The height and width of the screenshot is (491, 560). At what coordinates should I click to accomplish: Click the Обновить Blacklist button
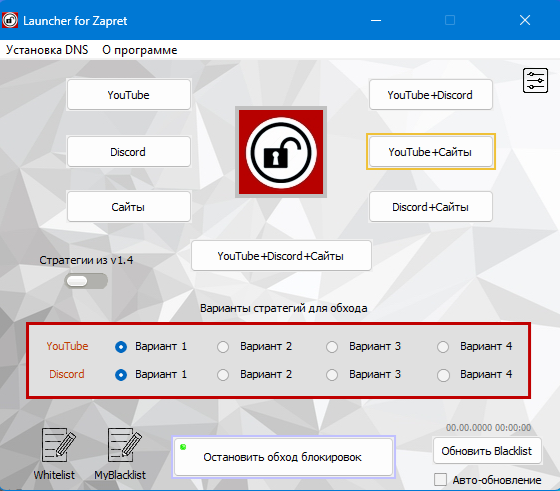pos(487,451)
